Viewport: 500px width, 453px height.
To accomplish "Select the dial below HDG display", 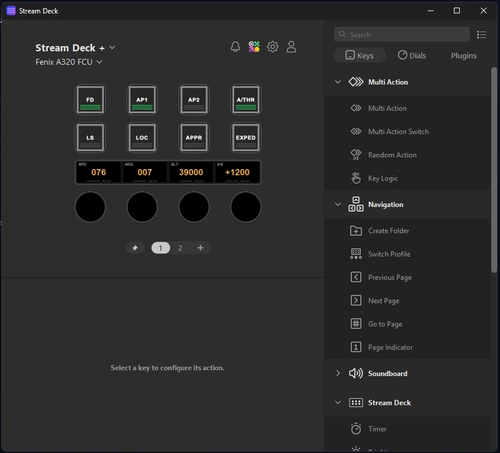I will pos(142,207).
